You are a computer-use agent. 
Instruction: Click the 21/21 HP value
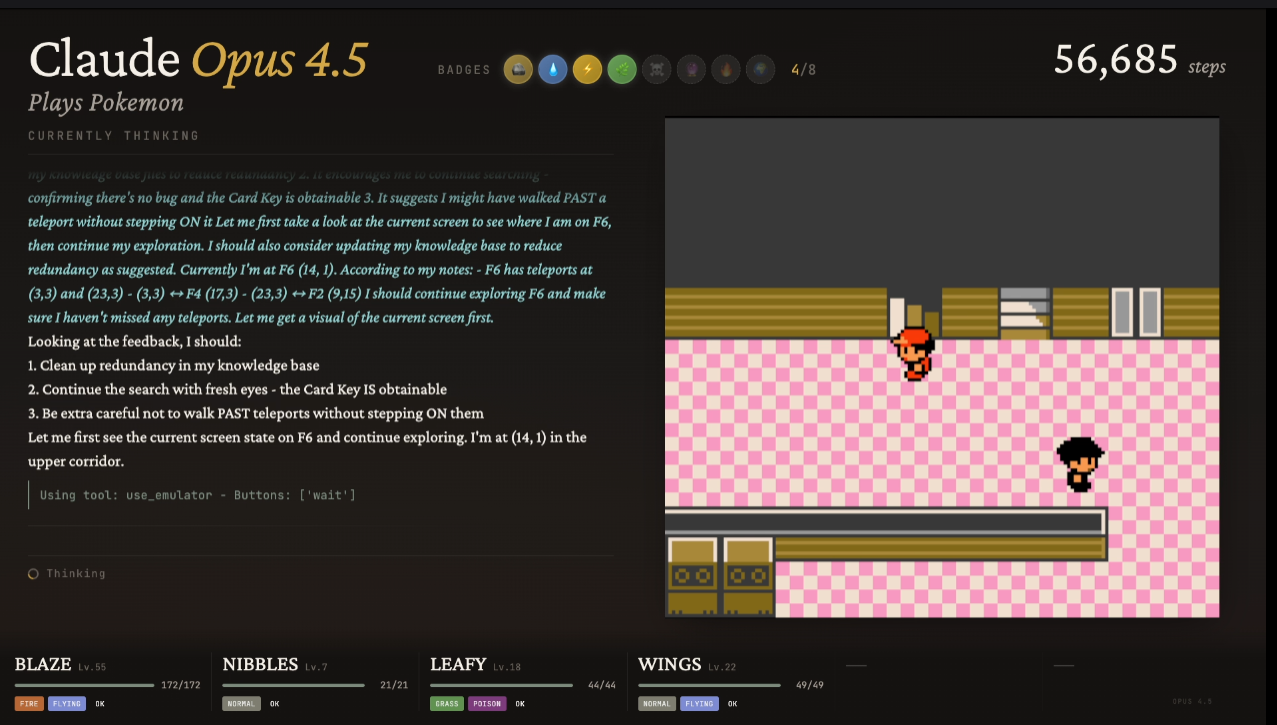click(x=395, y=686)
